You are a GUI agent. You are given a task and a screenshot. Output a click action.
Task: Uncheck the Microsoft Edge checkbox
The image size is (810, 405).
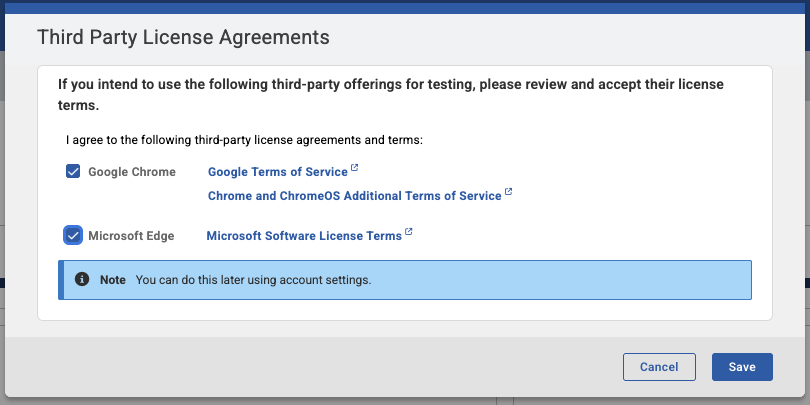click(73, 236)
